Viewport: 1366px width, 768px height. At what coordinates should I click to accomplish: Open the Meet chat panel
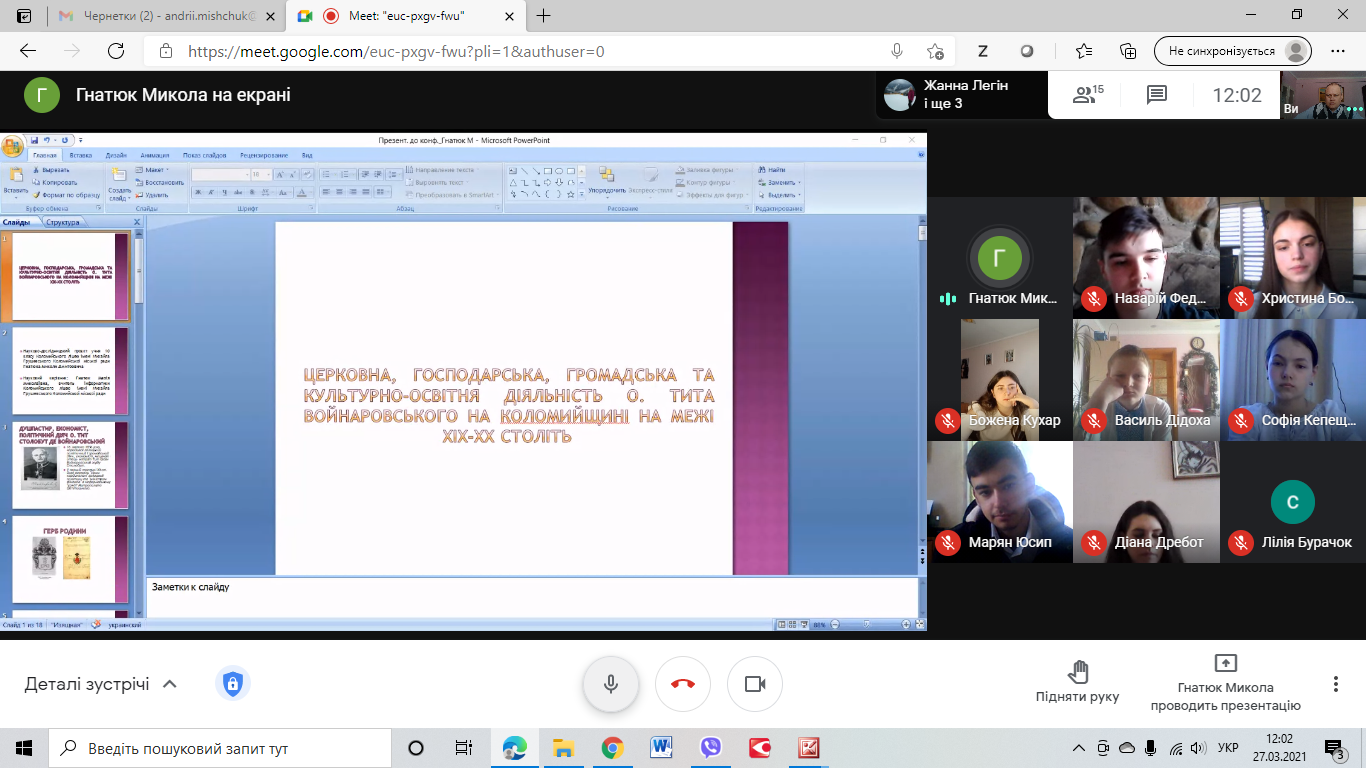pyautogui.click(x=1157, y=95)
